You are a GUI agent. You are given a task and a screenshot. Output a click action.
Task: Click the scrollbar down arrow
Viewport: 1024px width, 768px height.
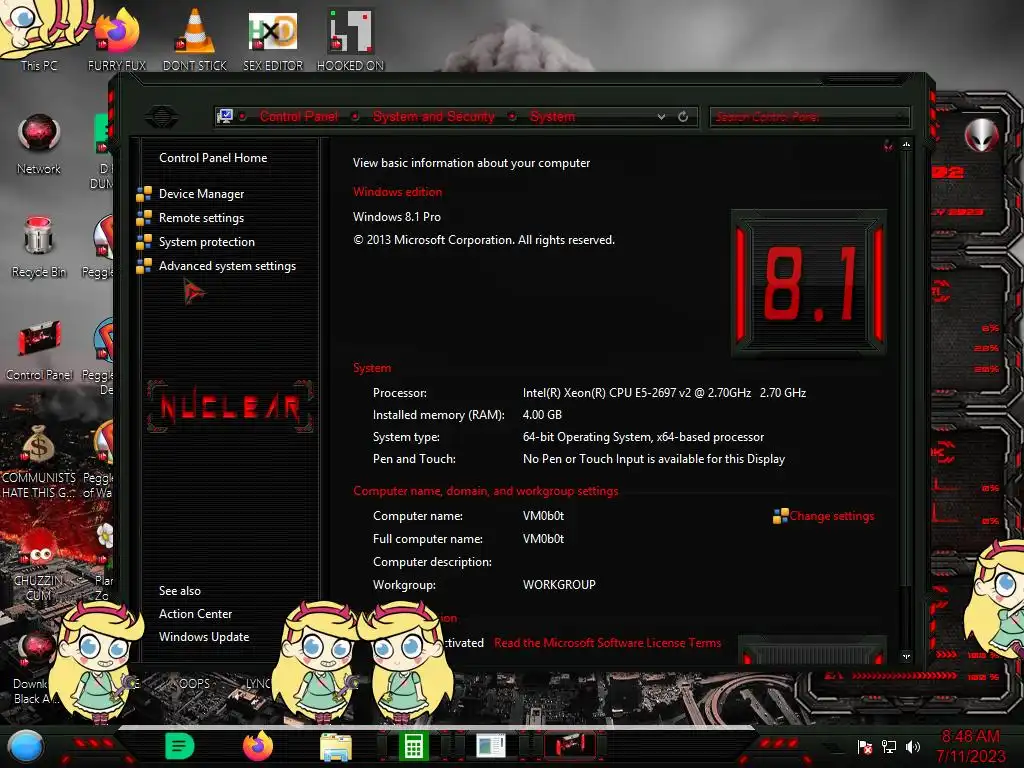click(906, 656)
